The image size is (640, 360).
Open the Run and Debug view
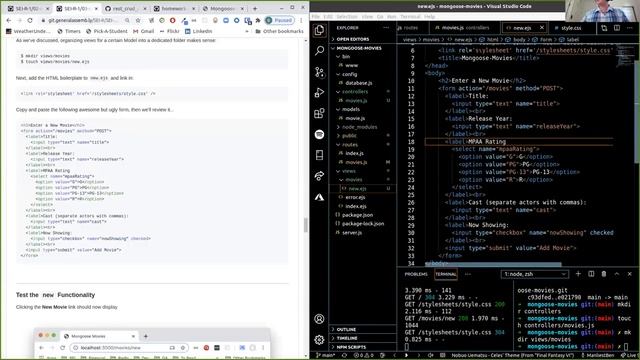(320, 93)
